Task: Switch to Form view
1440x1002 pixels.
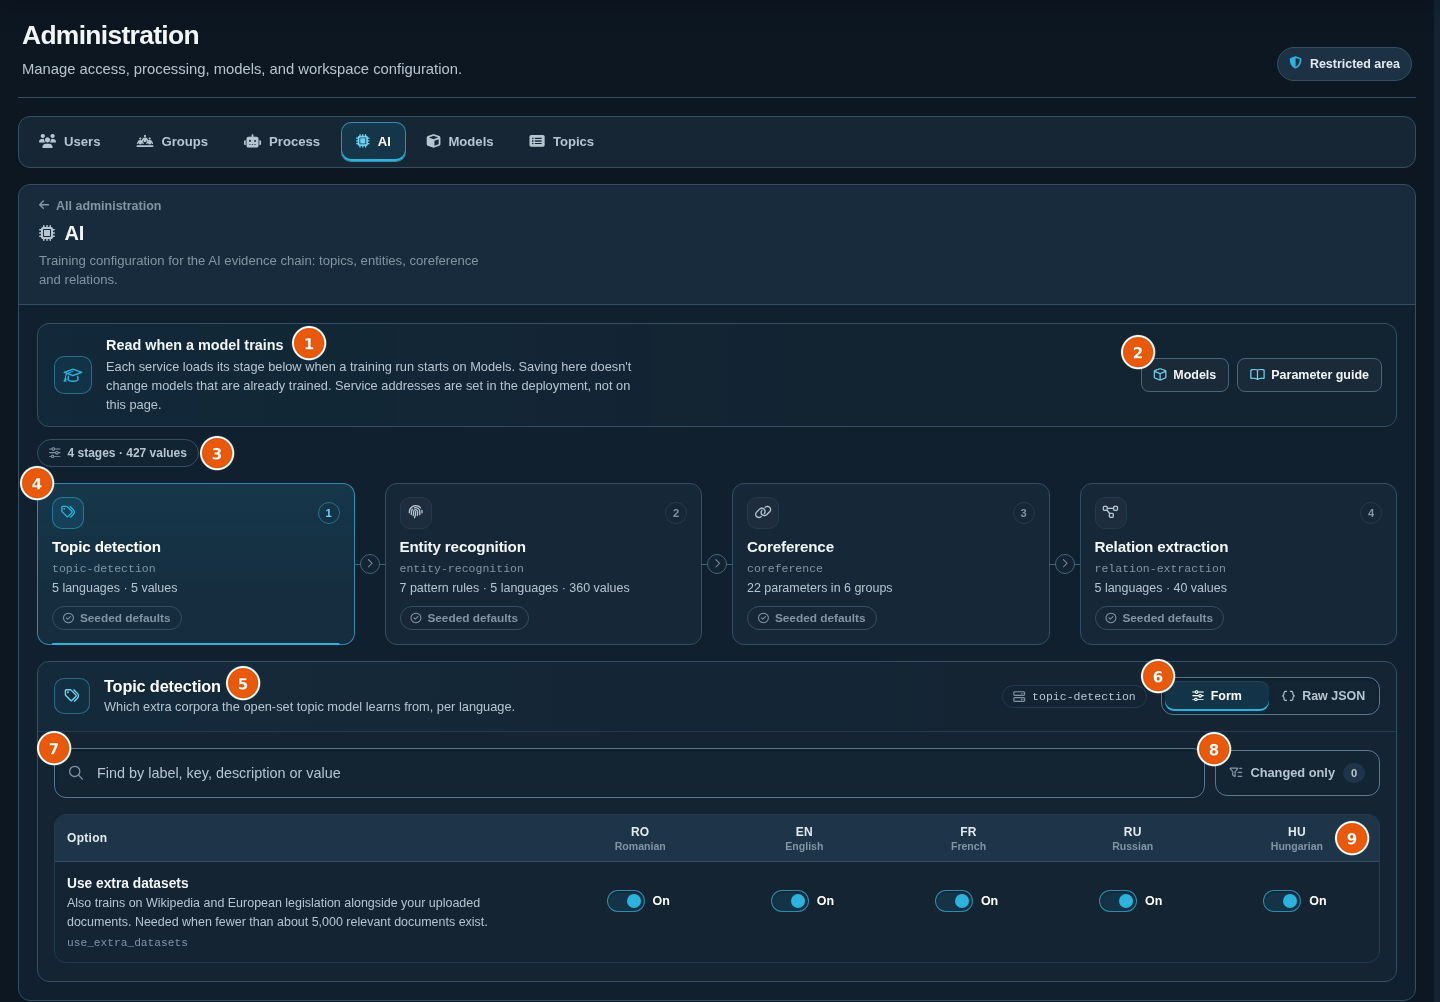Action: click(x=1217, y=696)
